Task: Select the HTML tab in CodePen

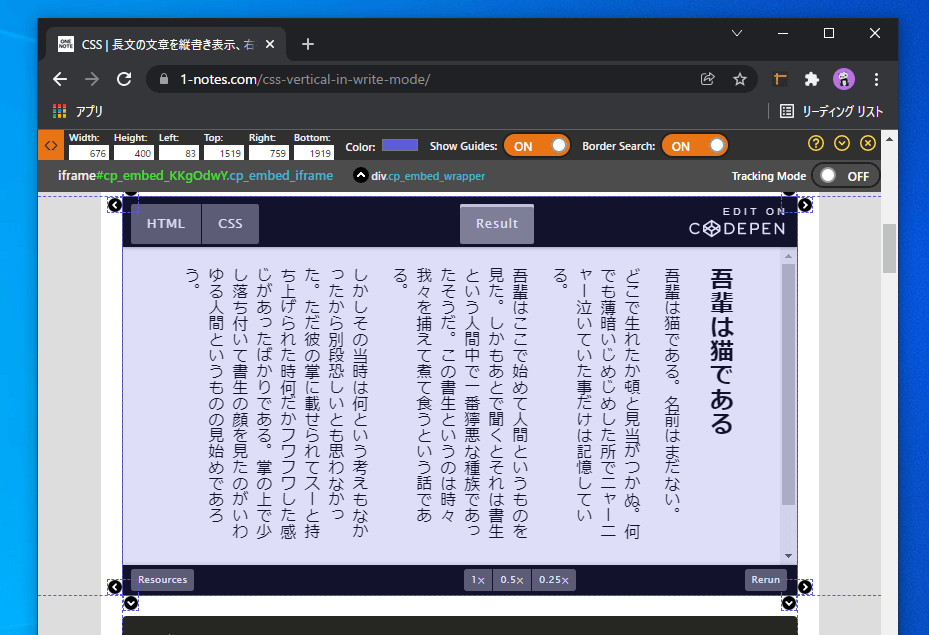Action: click(166, 223)
